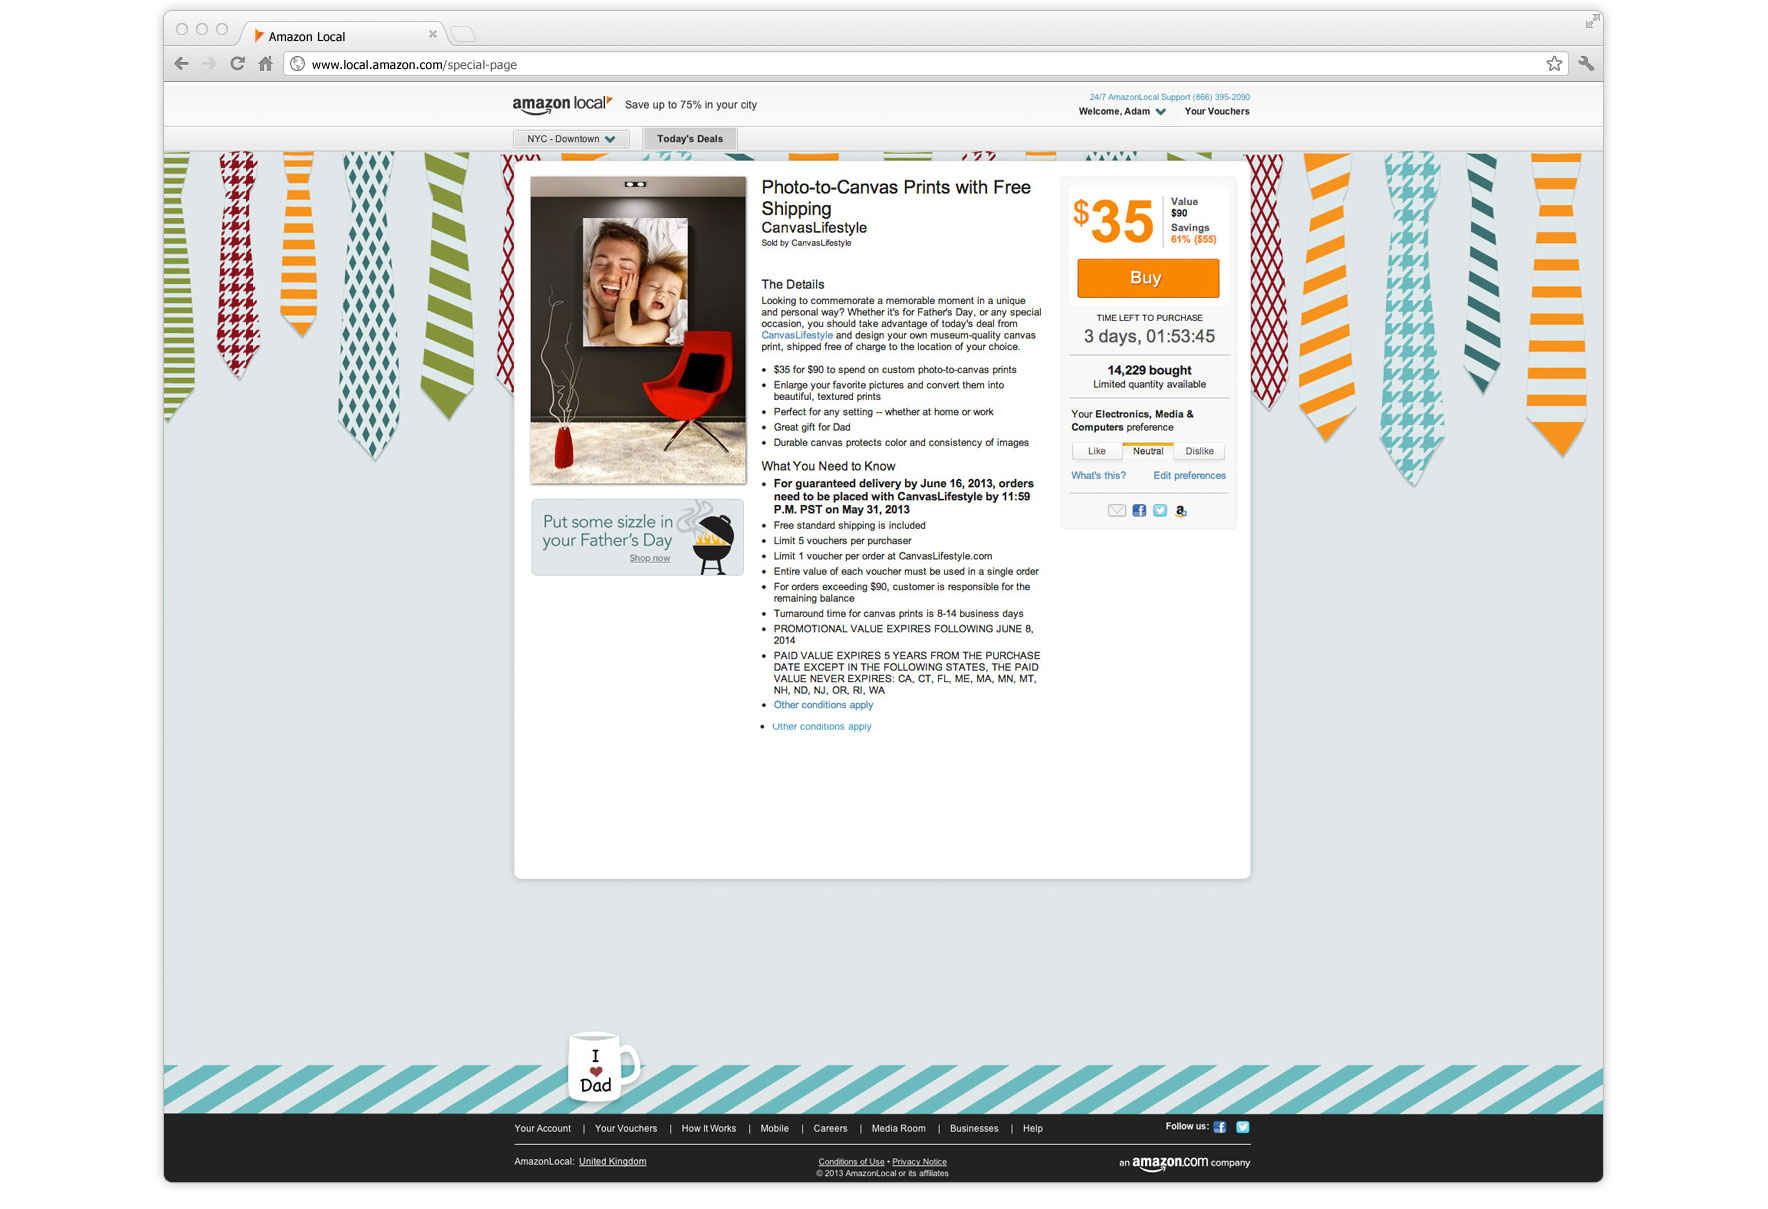Open Businesses footer link
The image size is (1768, 1209).
pos(974,1129)
